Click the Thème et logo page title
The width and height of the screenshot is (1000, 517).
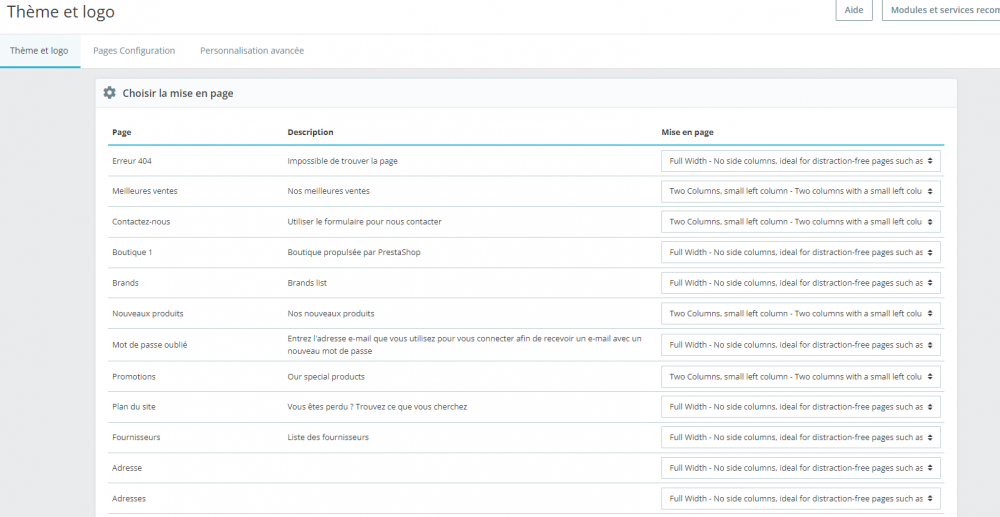[x=61, y=11]
